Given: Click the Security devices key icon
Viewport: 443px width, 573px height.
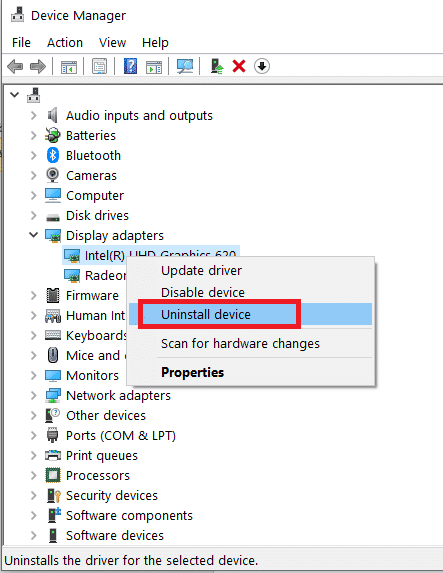Looking at the screenshot, I should (x=54, y=496).
